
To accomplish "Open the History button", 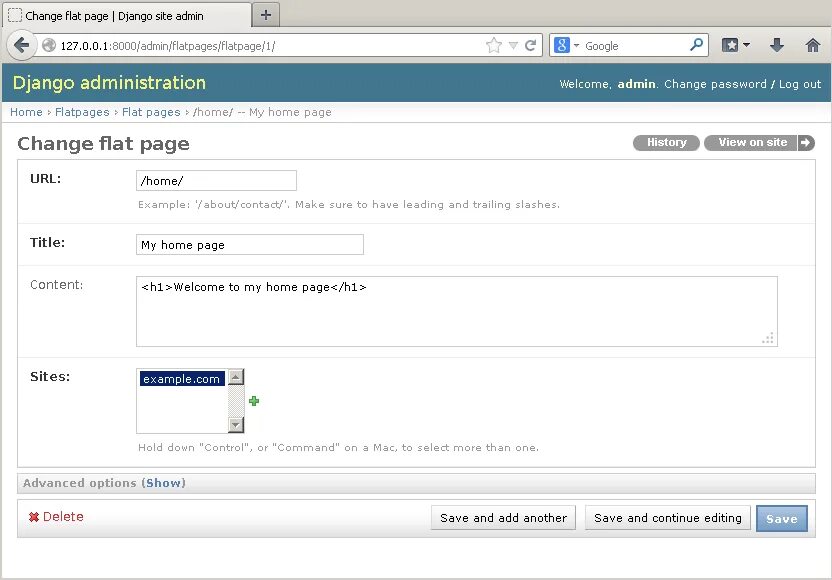I will click(x=666, y=142).
